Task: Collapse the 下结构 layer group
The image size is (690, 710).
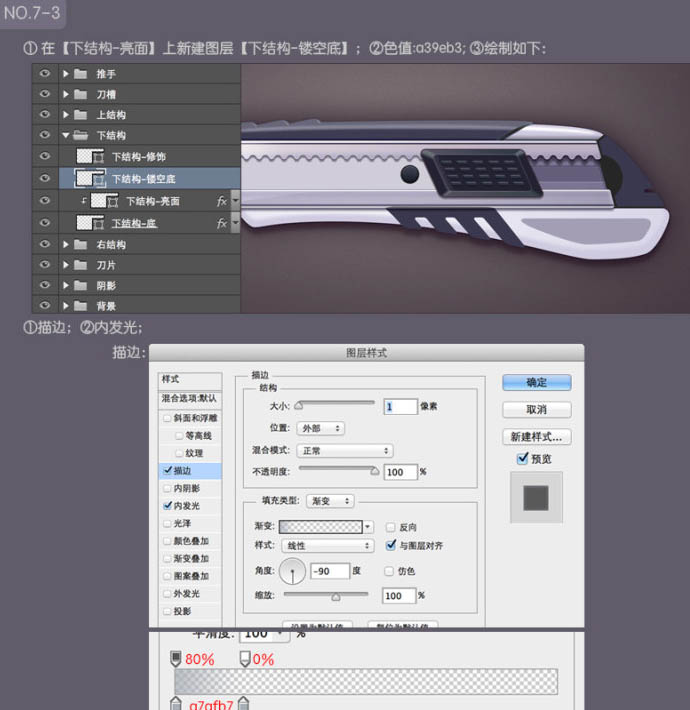Action: (66, 135)
